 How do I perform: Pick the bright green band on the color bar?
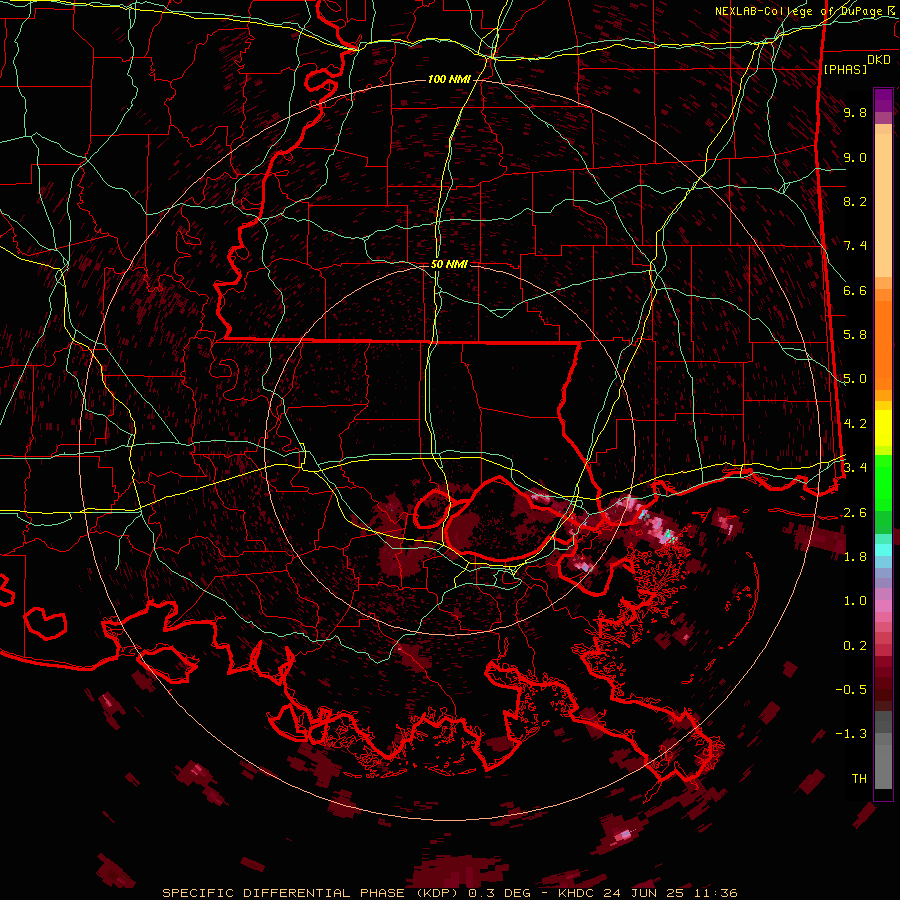point(883,483)
